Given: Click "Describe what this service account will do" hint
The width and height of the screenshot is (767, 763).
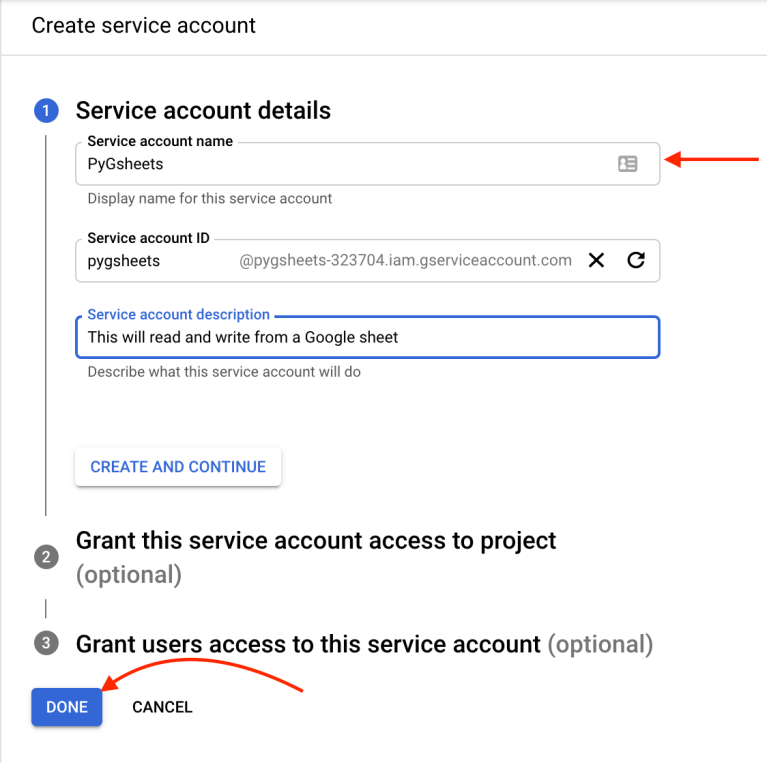Looking at the screenshot, I should tap(224, 372).
